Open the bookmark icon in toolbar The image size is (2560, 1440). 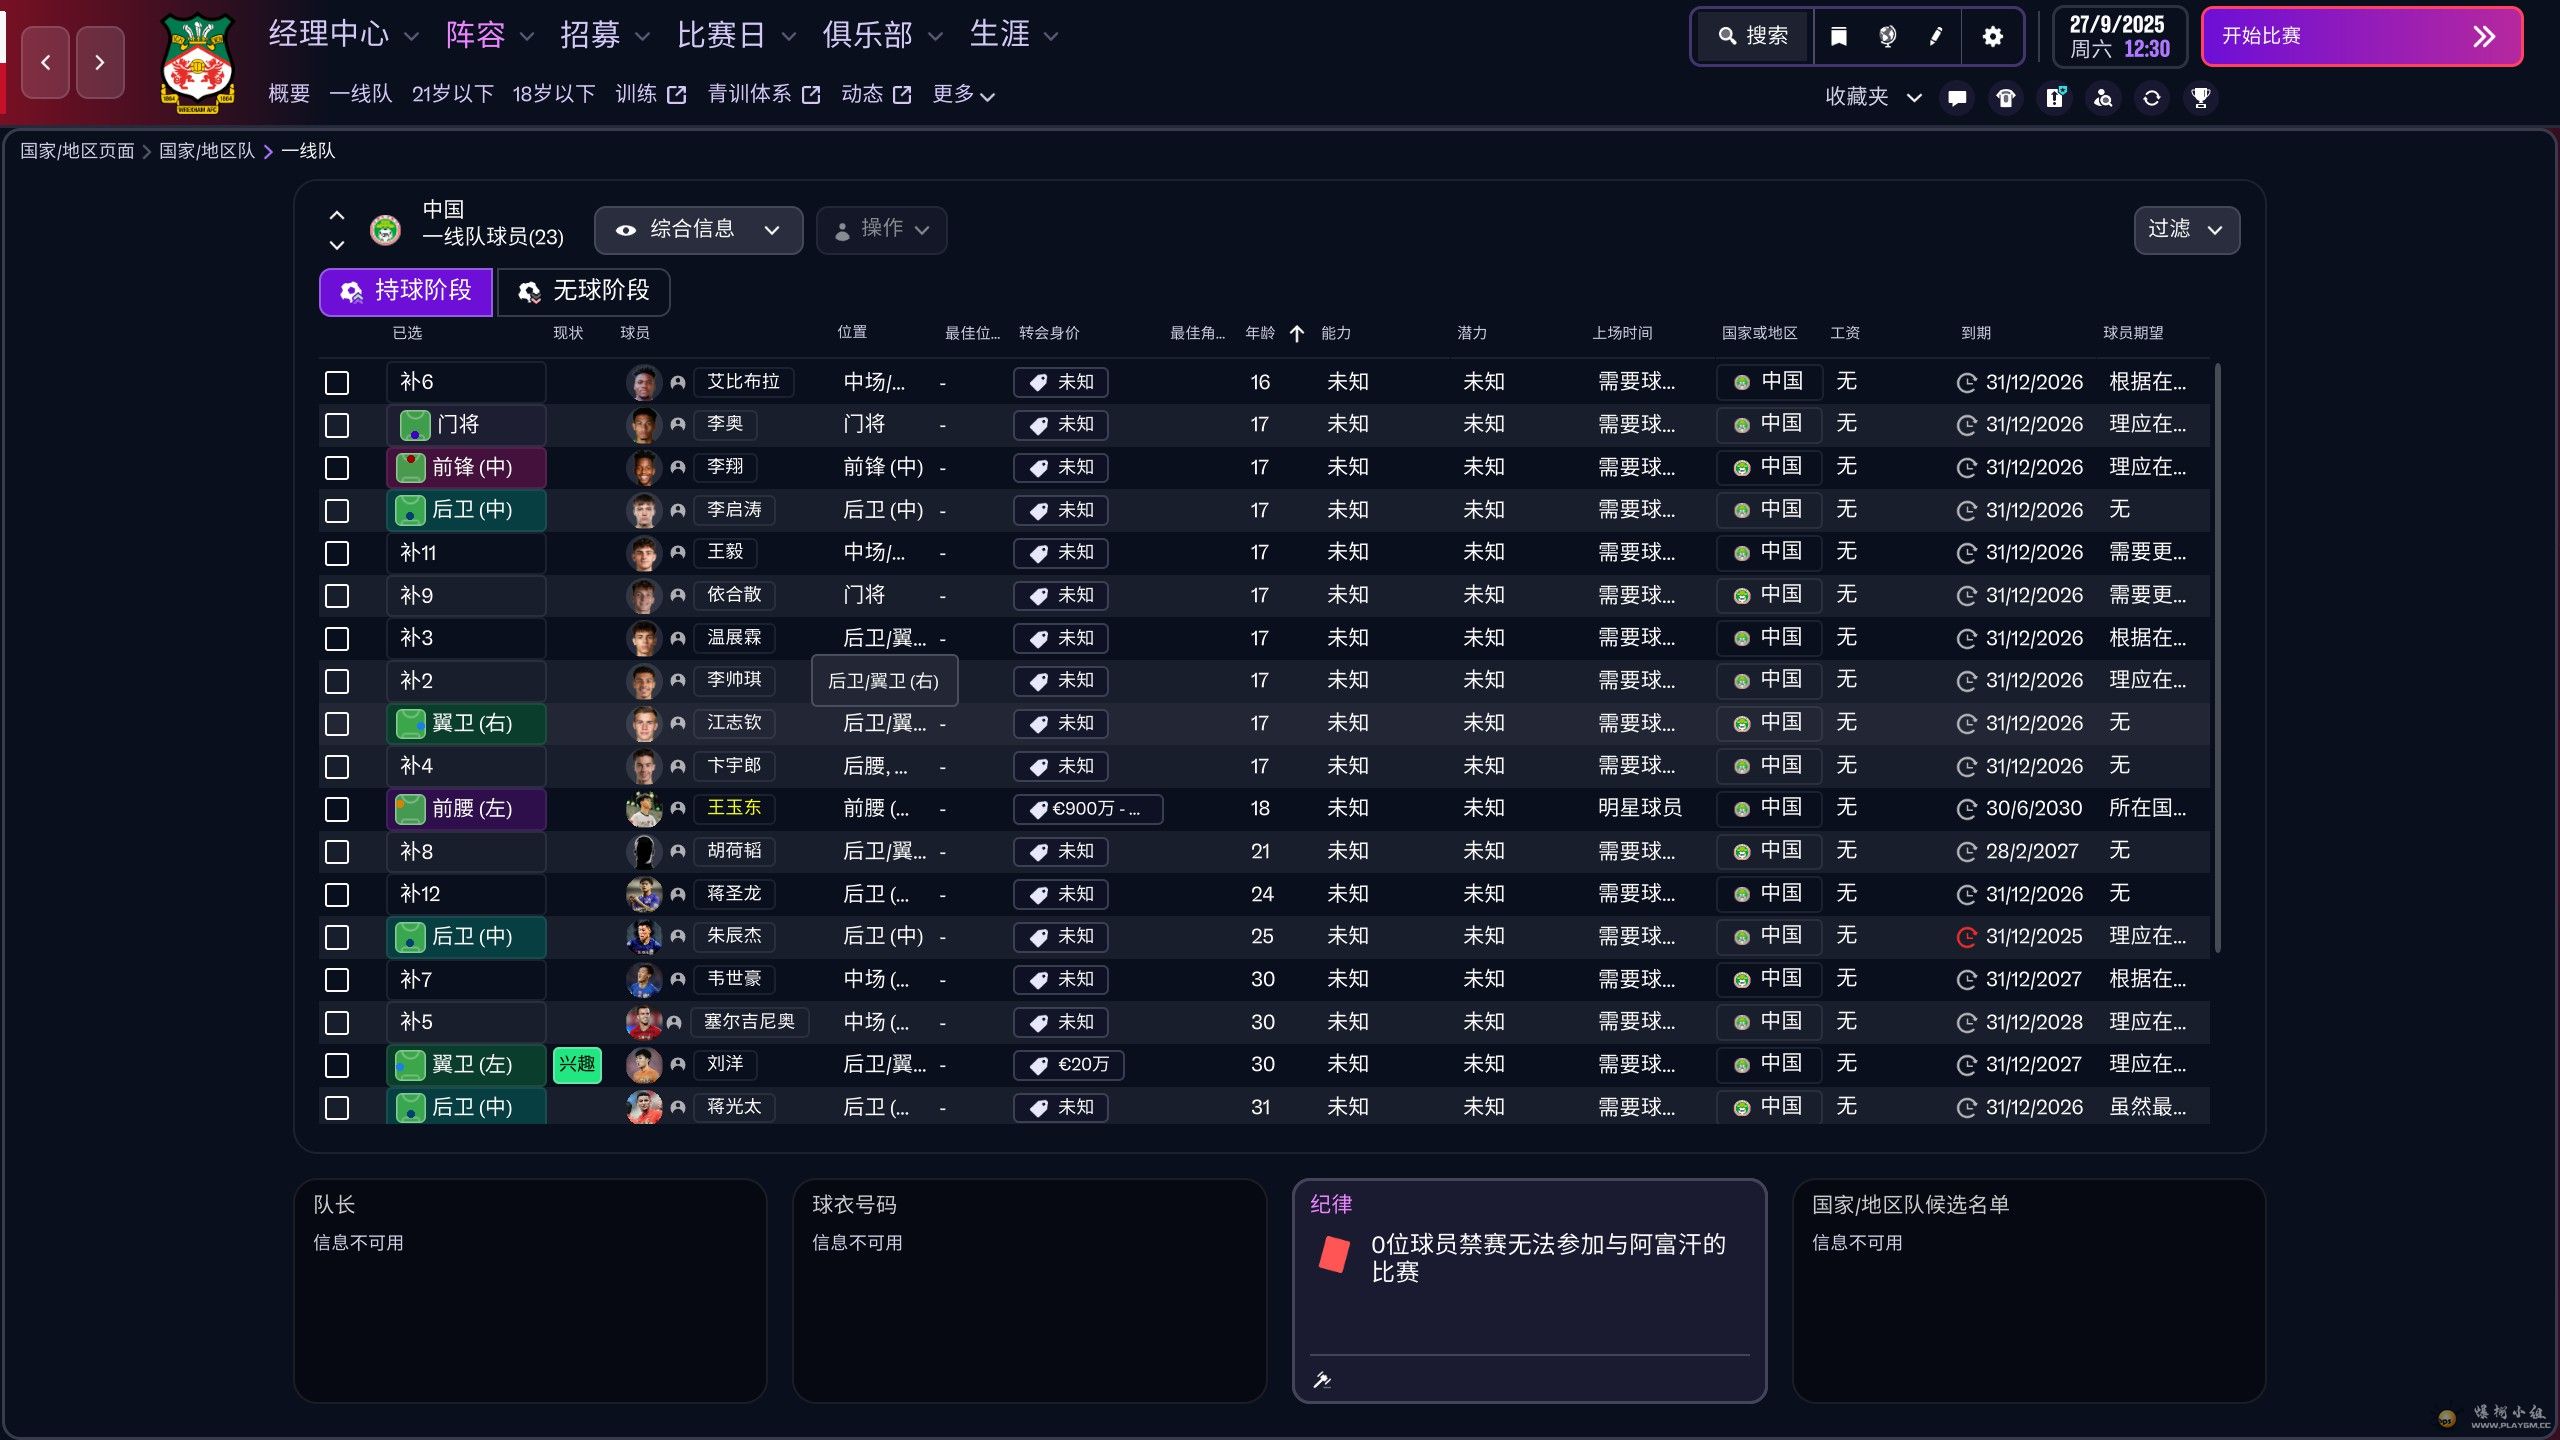click(x=1838, y=37)
